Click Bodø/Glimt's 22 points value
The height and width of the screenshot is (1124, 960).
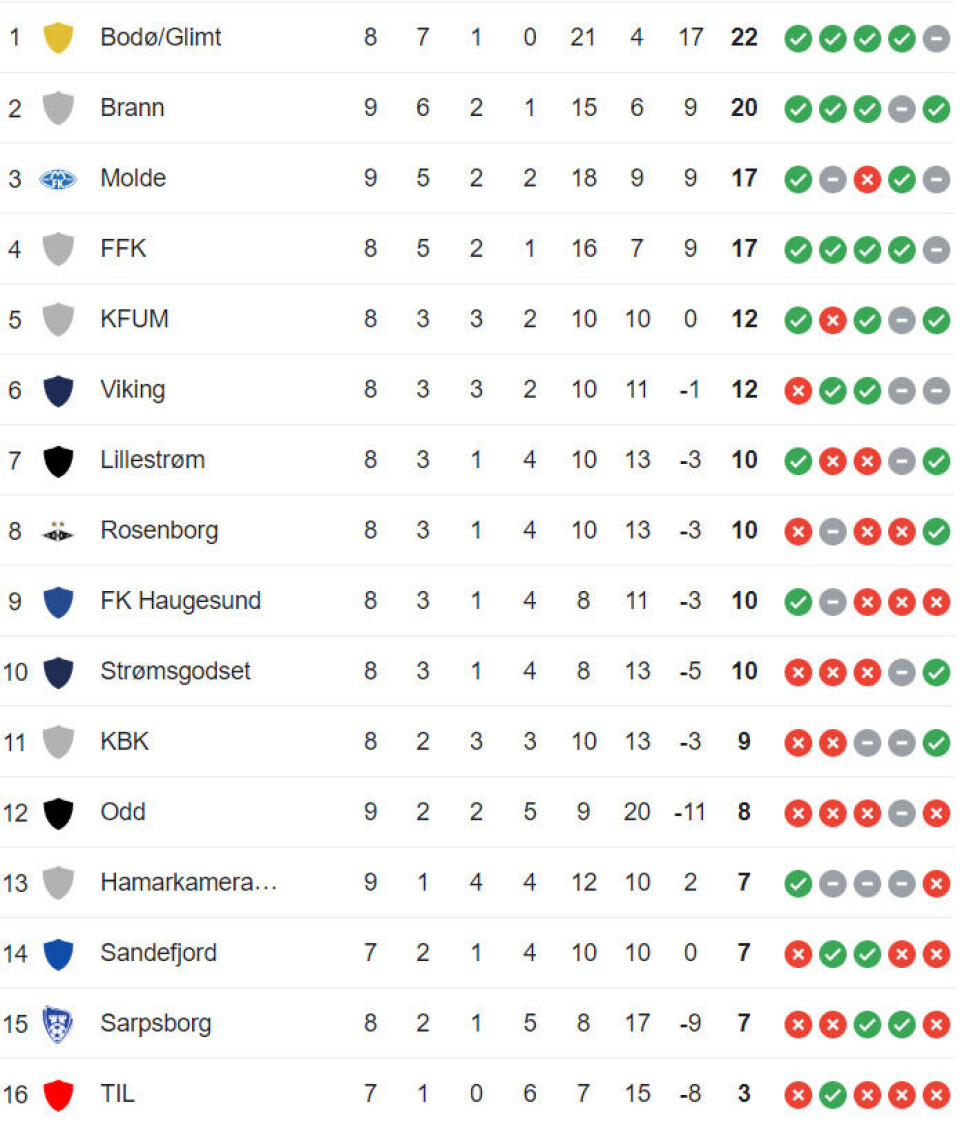[x=744, y=38]
